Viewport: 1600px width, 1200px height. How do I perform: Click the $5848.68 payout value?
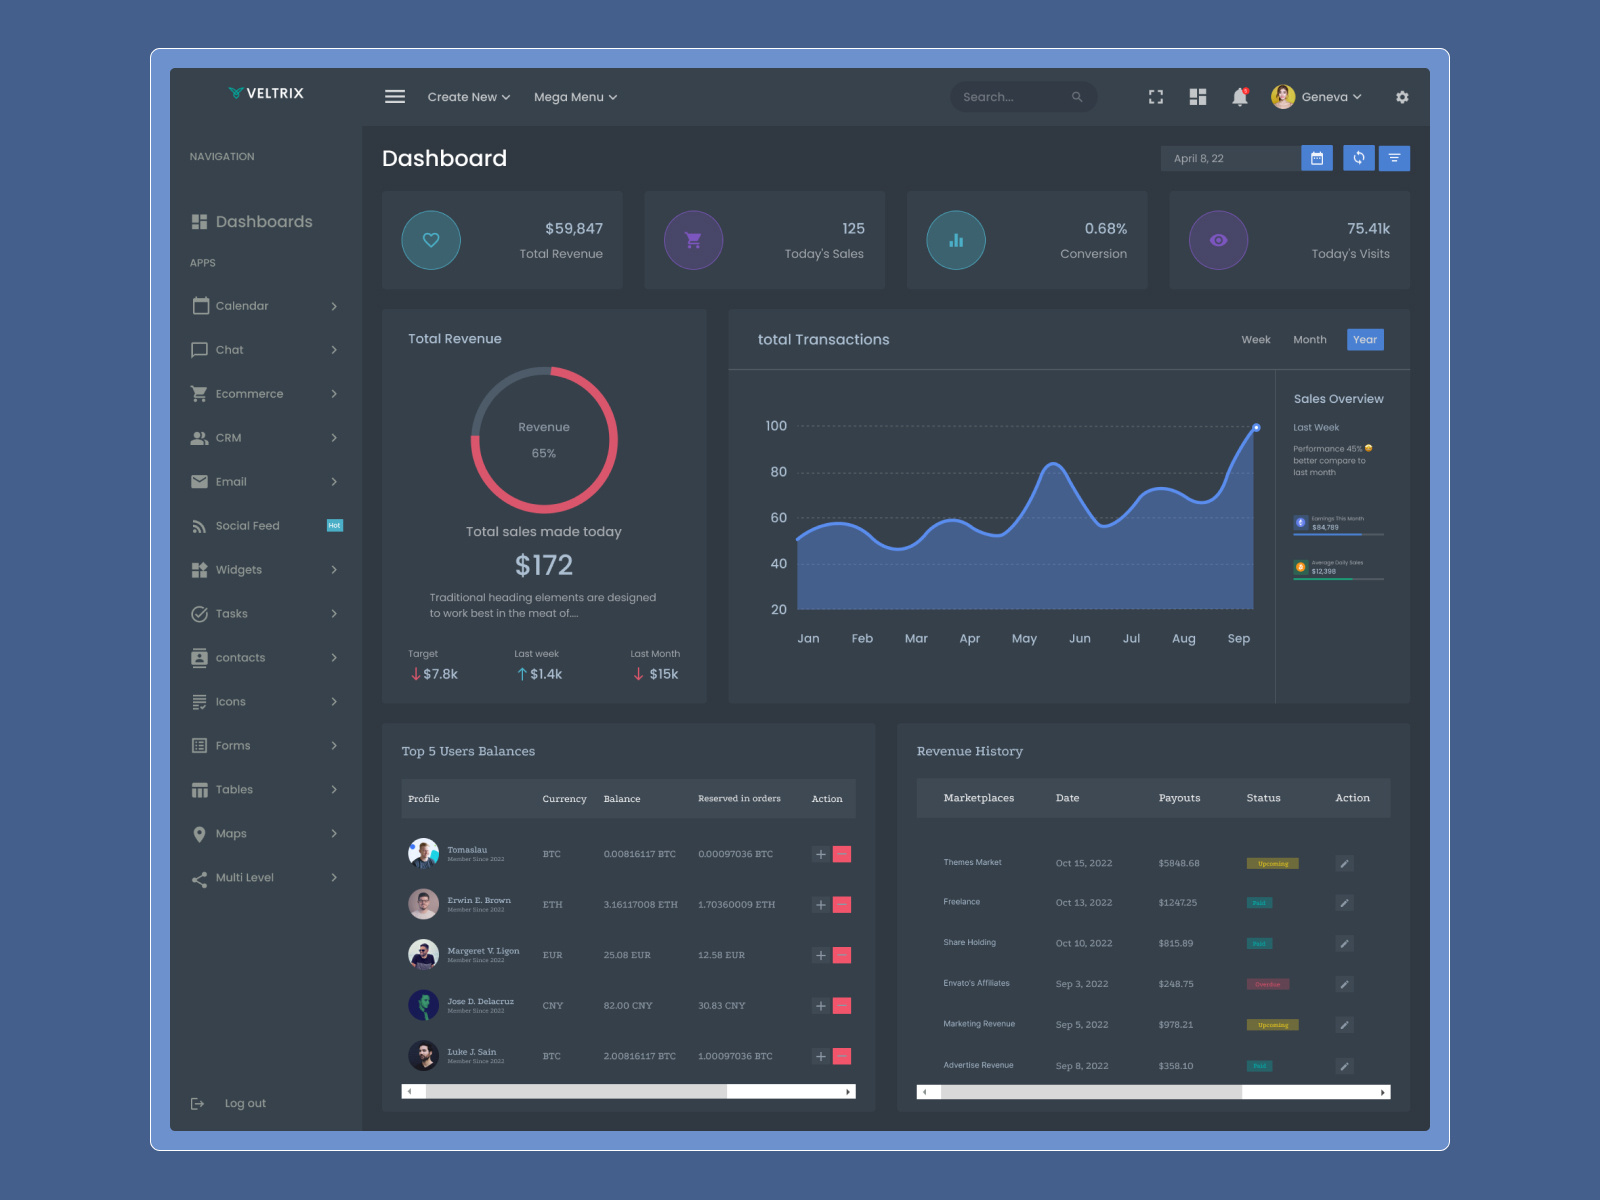(x=1179, y=863)
